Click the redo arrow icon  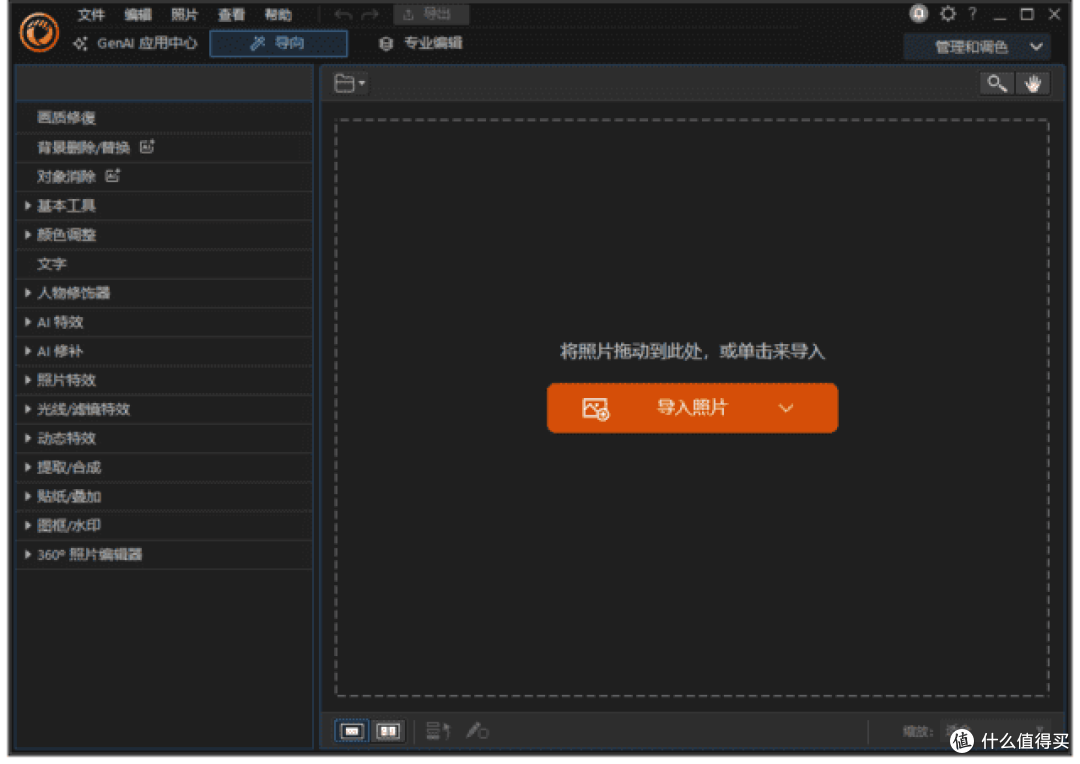point(371,14)
